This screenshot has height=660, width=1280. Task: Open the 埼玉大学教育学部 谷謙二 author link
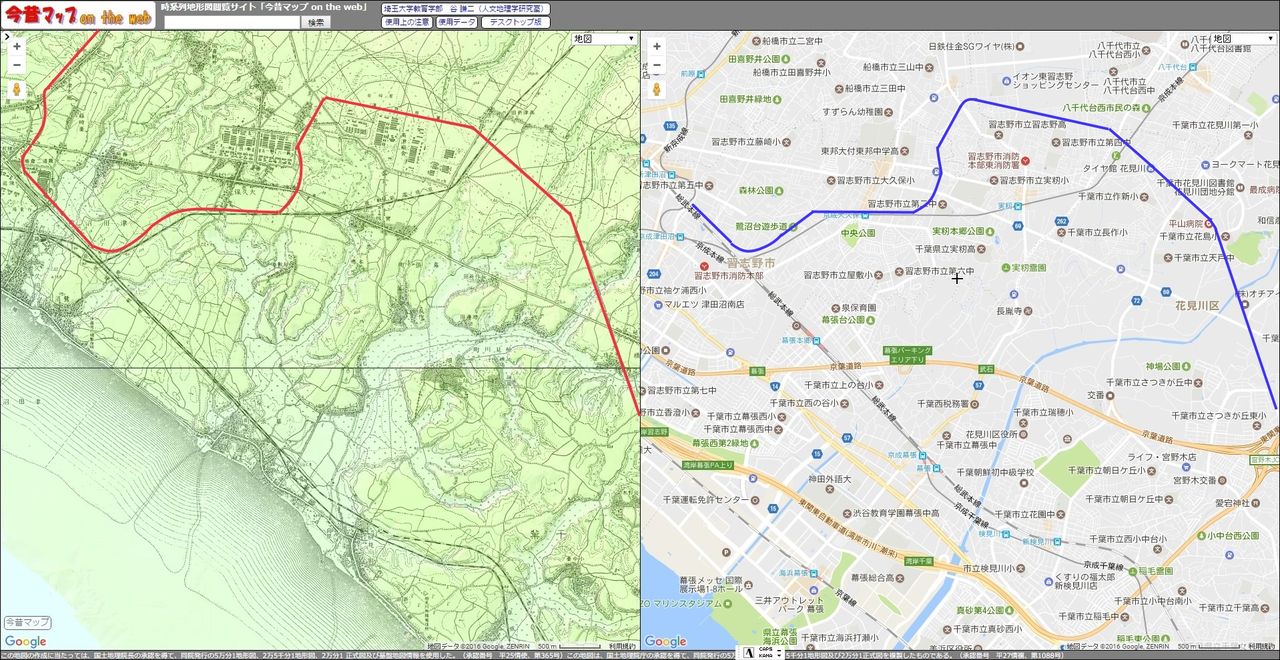(x=465, y=8)
